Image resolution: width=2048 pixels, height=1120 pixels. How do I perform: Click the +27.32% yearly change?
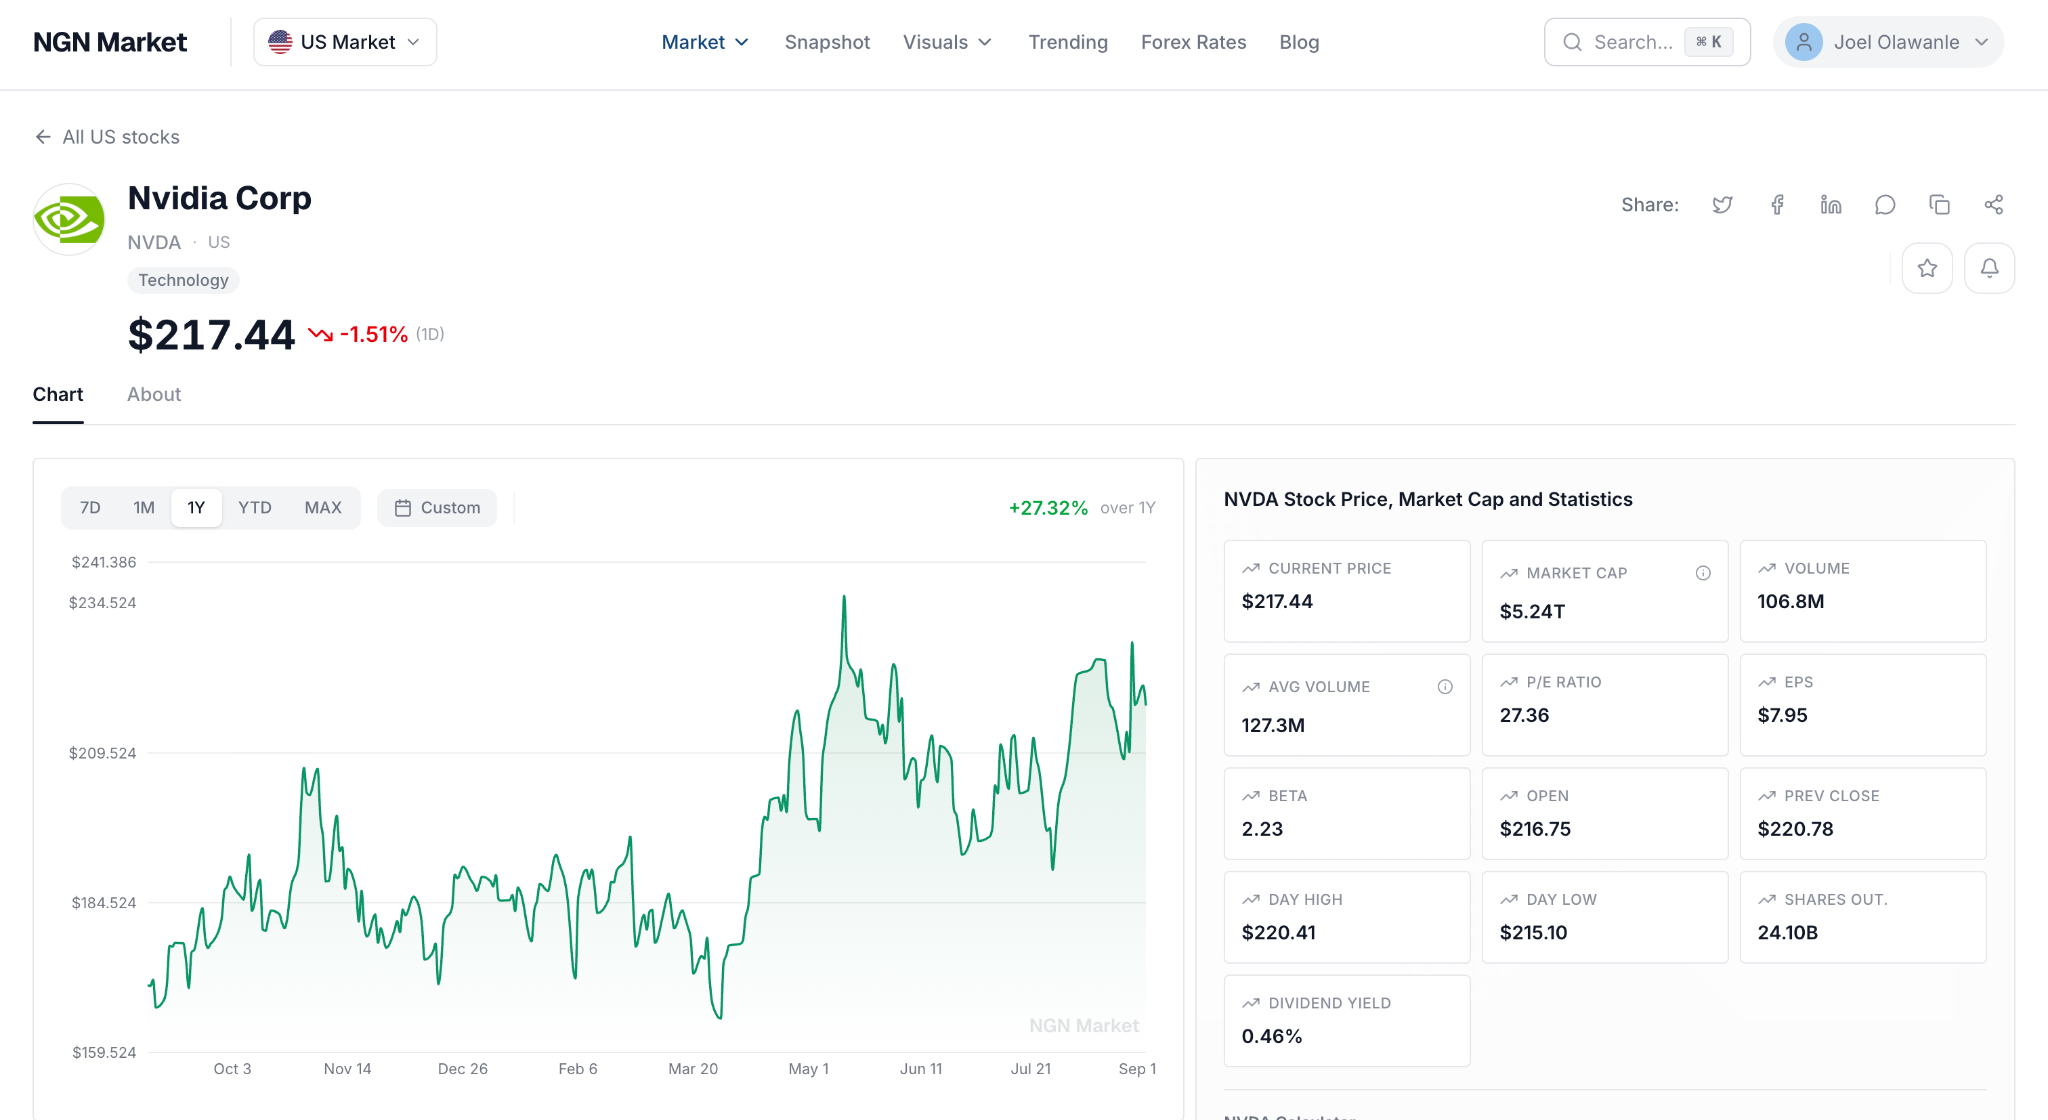pyautogui.click(x=1048, y=508)
